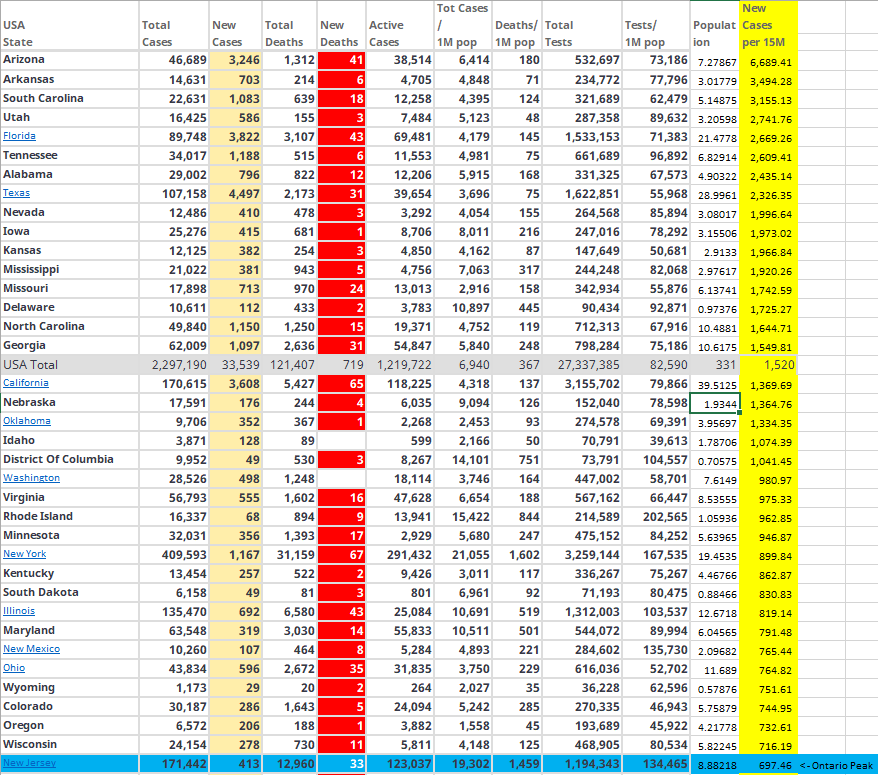
Task: Select Alabama total deaths 822
Action: click(x=289, y=175)
